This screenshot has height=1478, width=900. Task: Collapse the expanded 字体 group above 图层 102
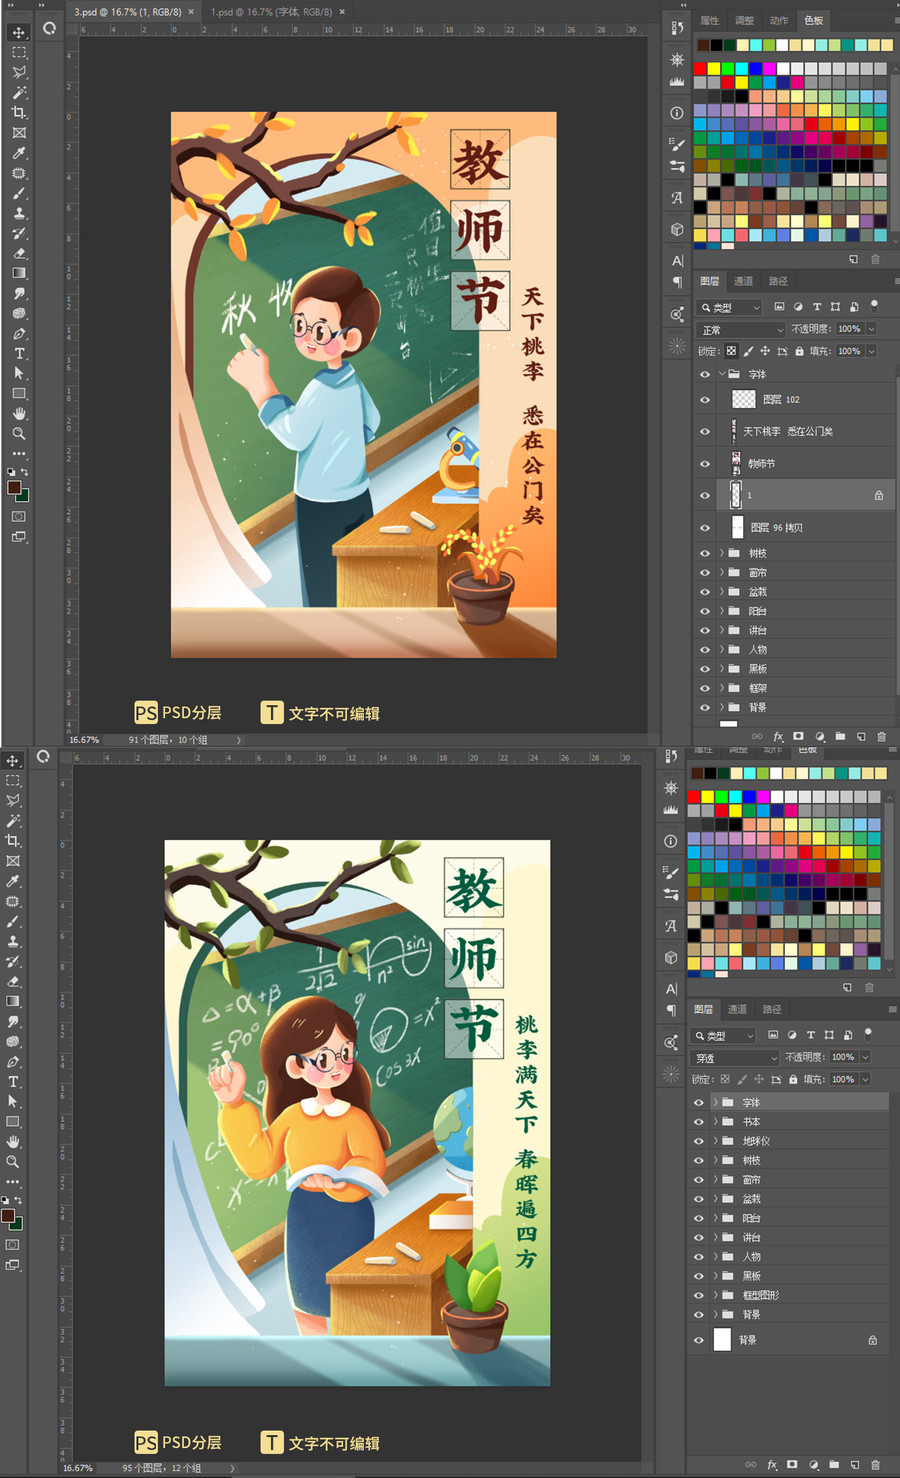[722, 374]
